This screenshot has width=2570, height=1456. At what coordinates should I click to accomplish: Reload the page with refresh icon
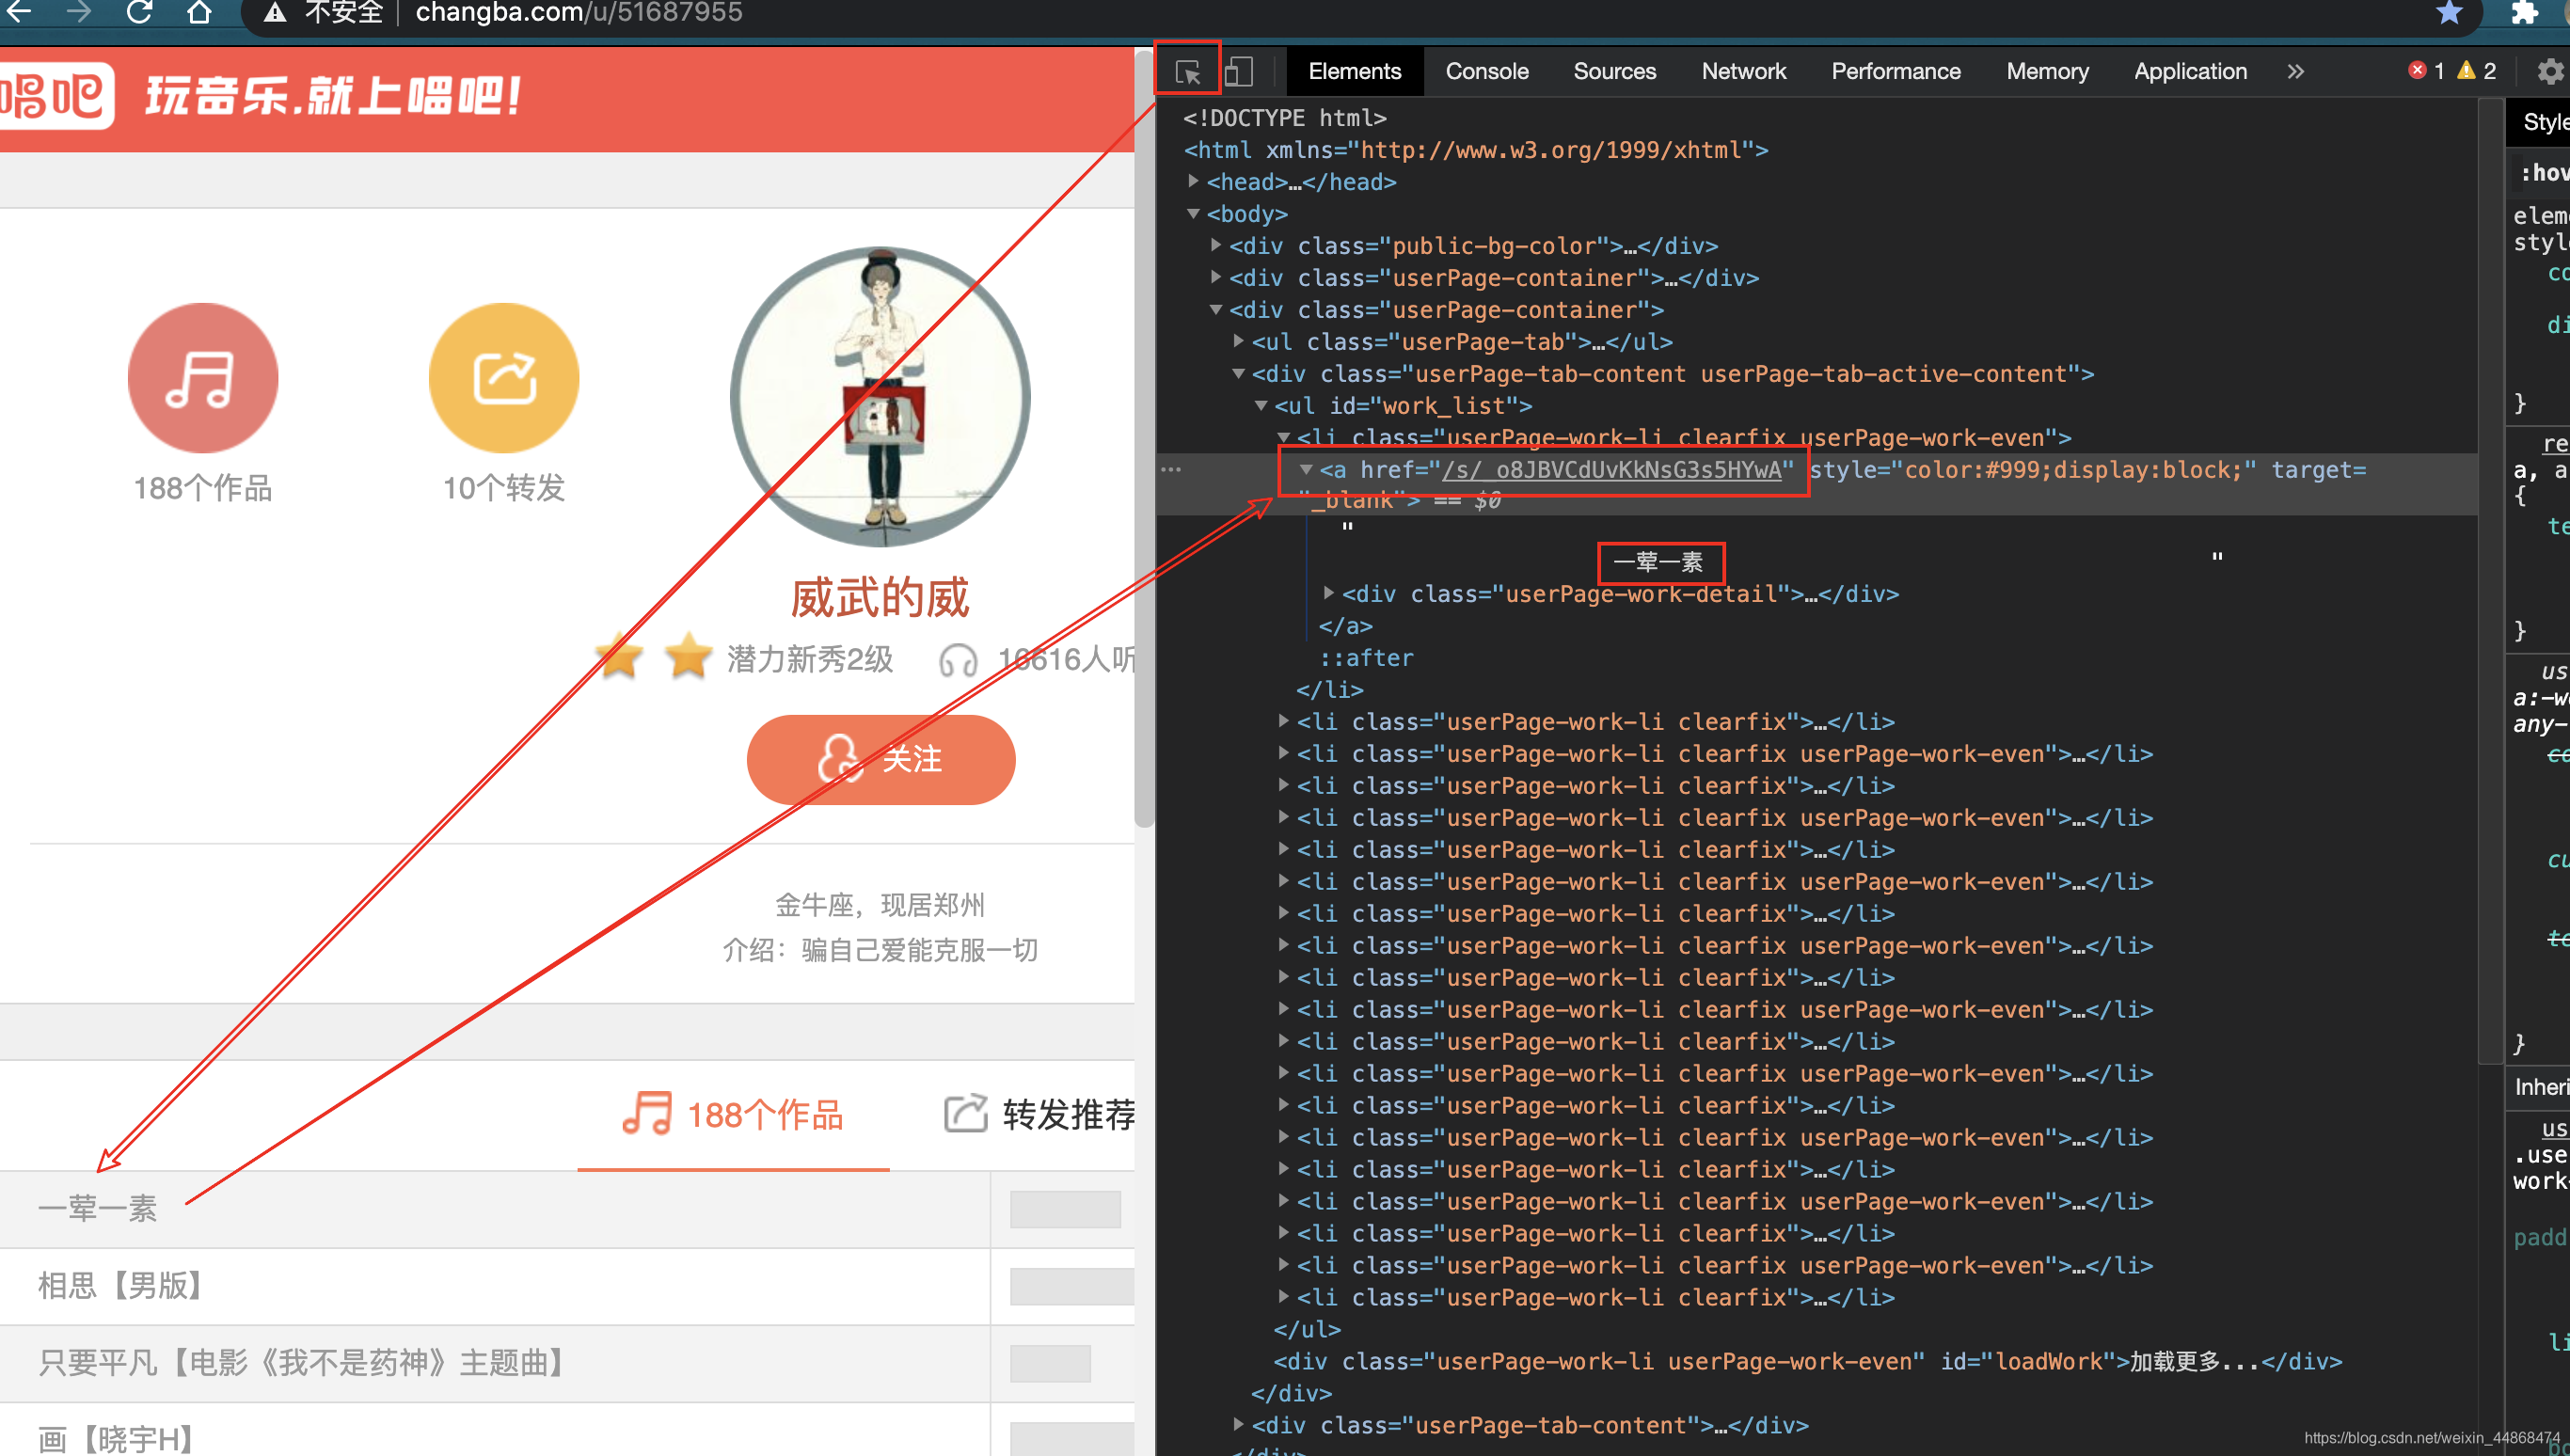(140, 13)
